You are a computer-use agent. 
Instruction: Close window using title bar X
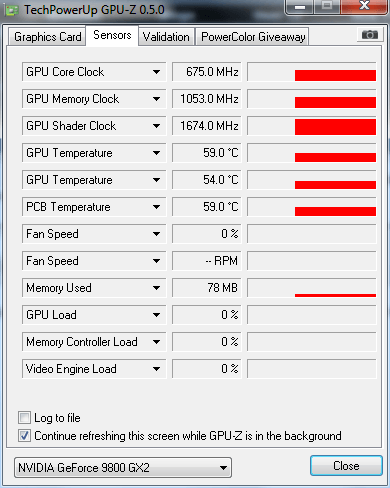click(x=364, y=6)
